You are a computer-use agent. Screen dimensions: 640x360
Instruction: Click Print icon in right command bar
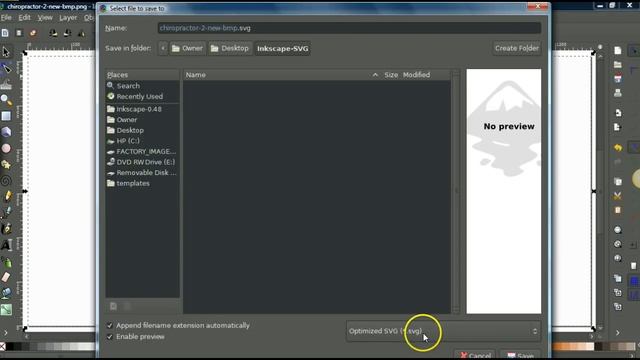618,93
